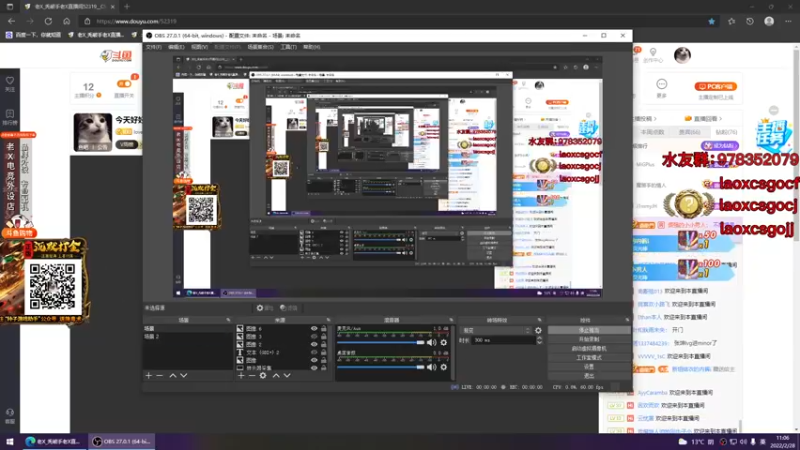Remove the selected source with the minus icon
This screenshot has height=450, width=800.
(252, 376)
